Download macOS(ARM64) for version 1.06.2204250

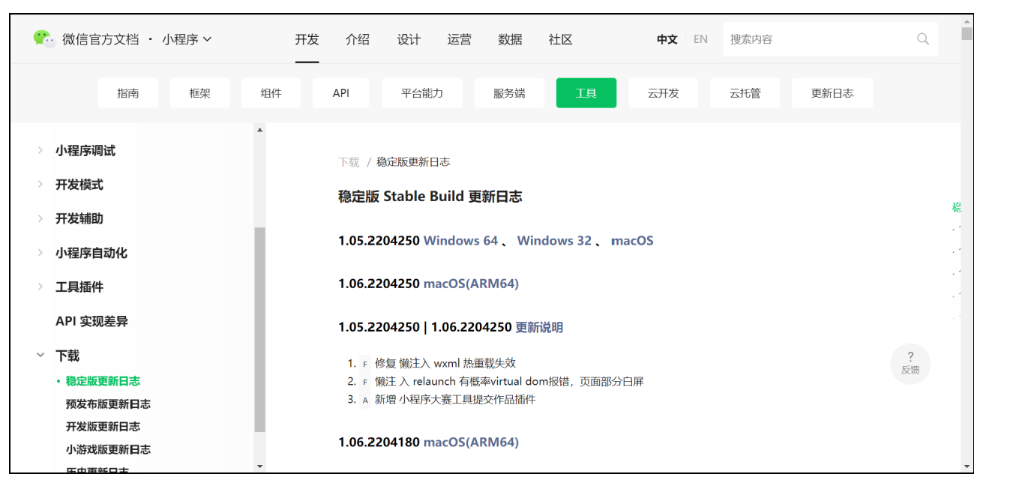471,284
